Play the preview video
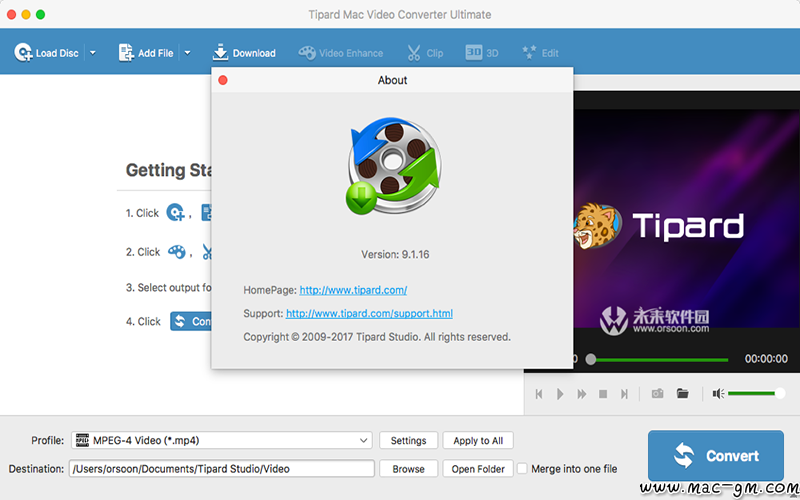The width and height of the screenshot is (800, 500). pyautogui.click(x=560, y=394)
